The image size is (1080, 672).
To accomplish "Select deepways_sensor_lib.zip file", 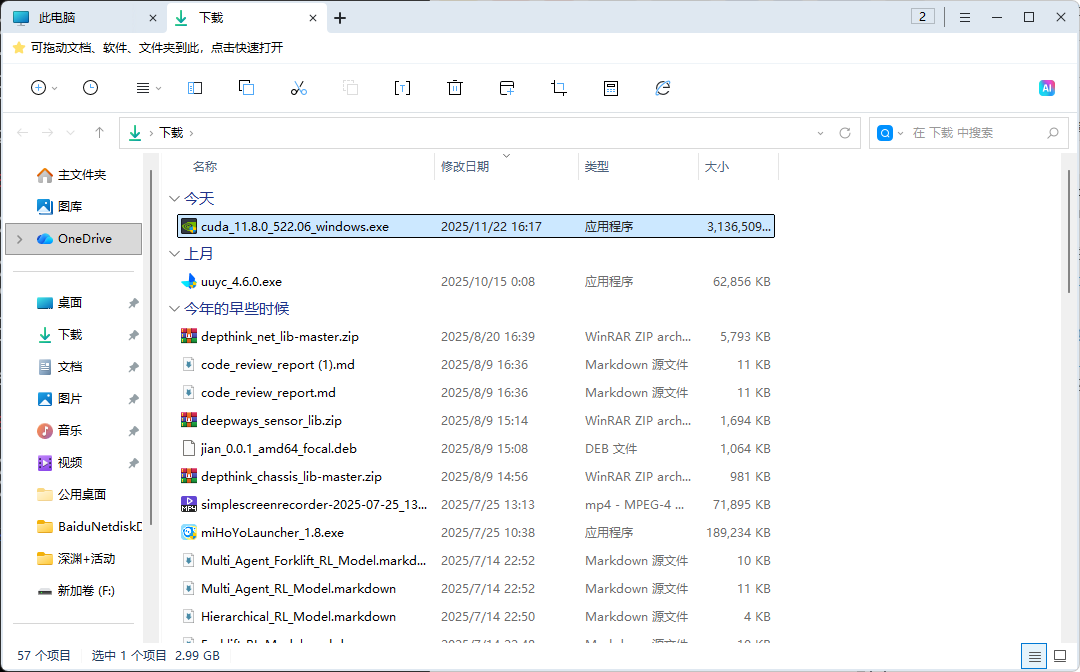I will tap(476, 421).
